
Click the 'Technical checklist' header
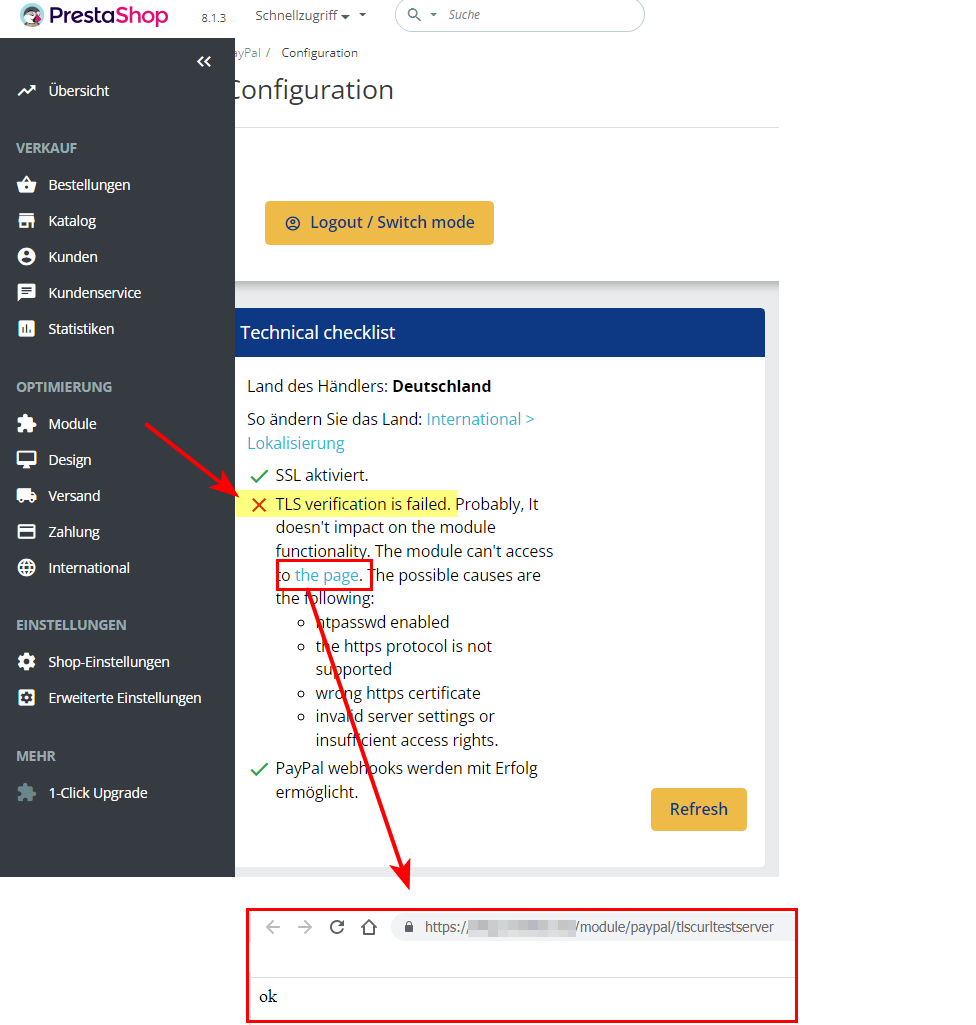[x=499, y=333]
